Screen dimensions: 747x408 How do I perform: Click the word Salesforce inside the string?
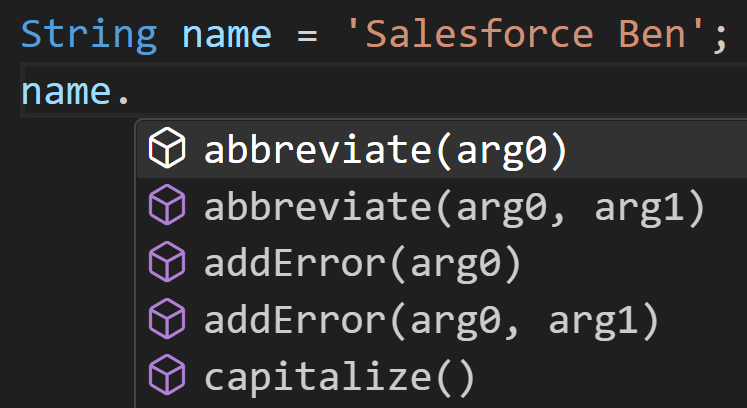click(x=480, y=34)
